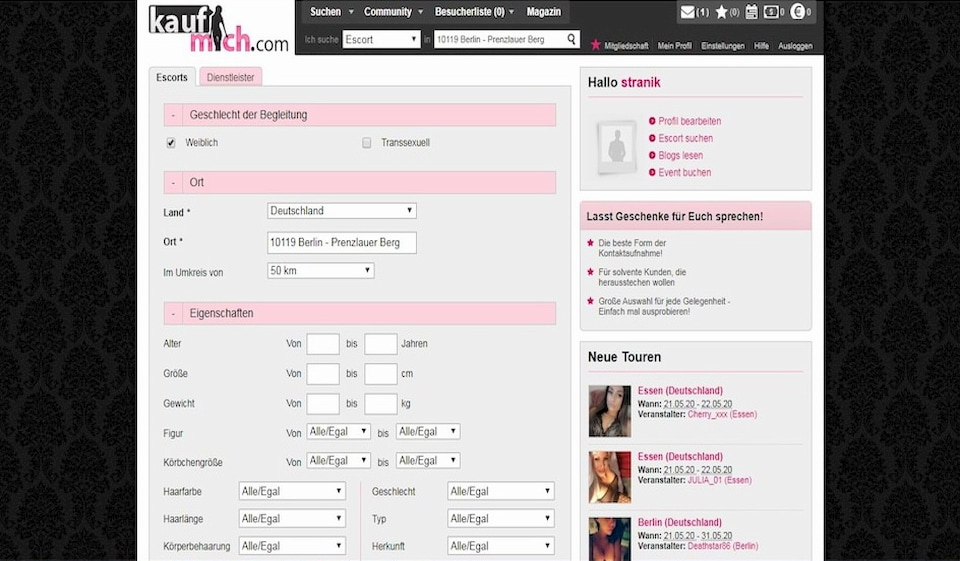Screen dimensions: 960x561
Task: Click the search magnifier icon in location field
Action: [572, 40]
